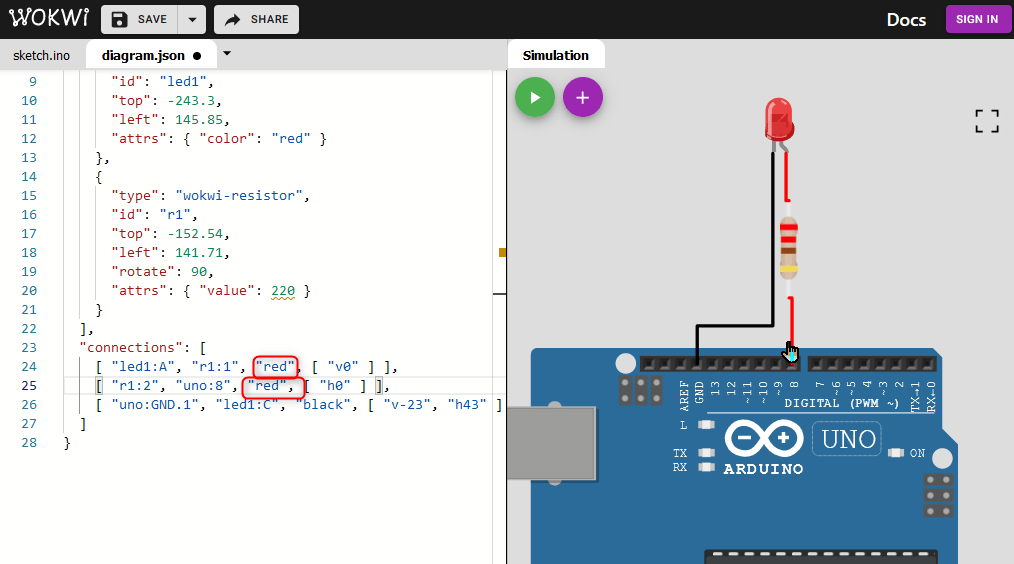Click the -152.54 top value
Viewport: 1014px width, 564px height.
point(195,233)
